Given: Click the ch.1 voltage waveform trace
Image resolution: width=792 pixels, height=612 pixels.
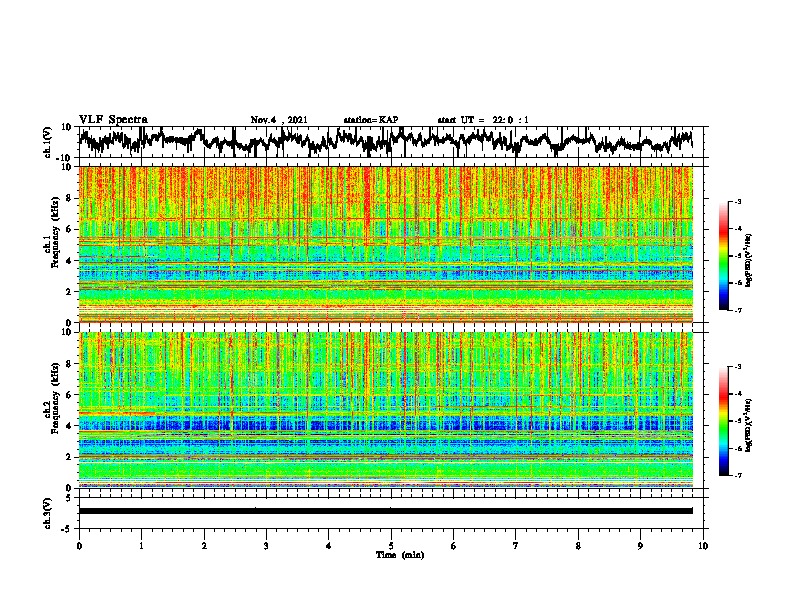Looking at the screenshot, I should pos(385,142).
